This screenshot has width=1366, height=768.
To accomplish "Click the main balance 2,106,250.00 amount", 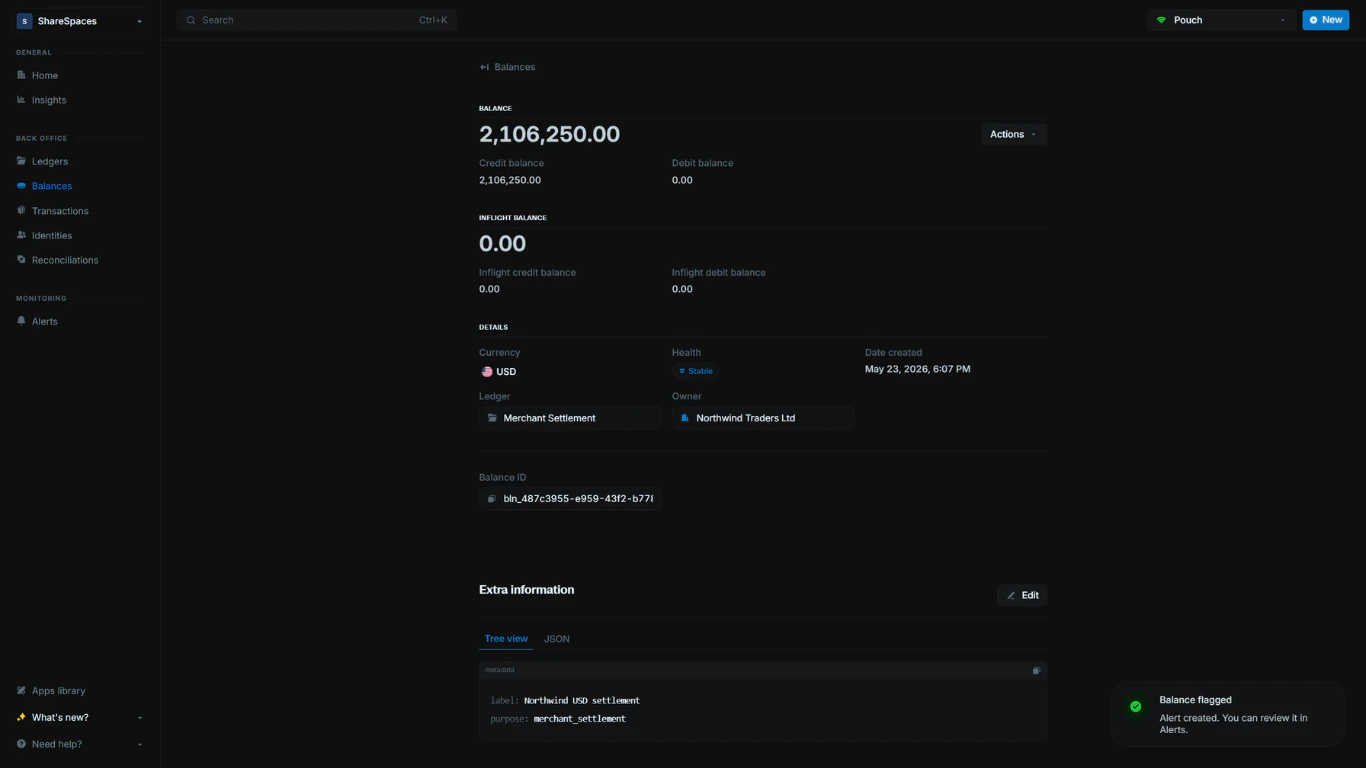I will pos(549,134).
